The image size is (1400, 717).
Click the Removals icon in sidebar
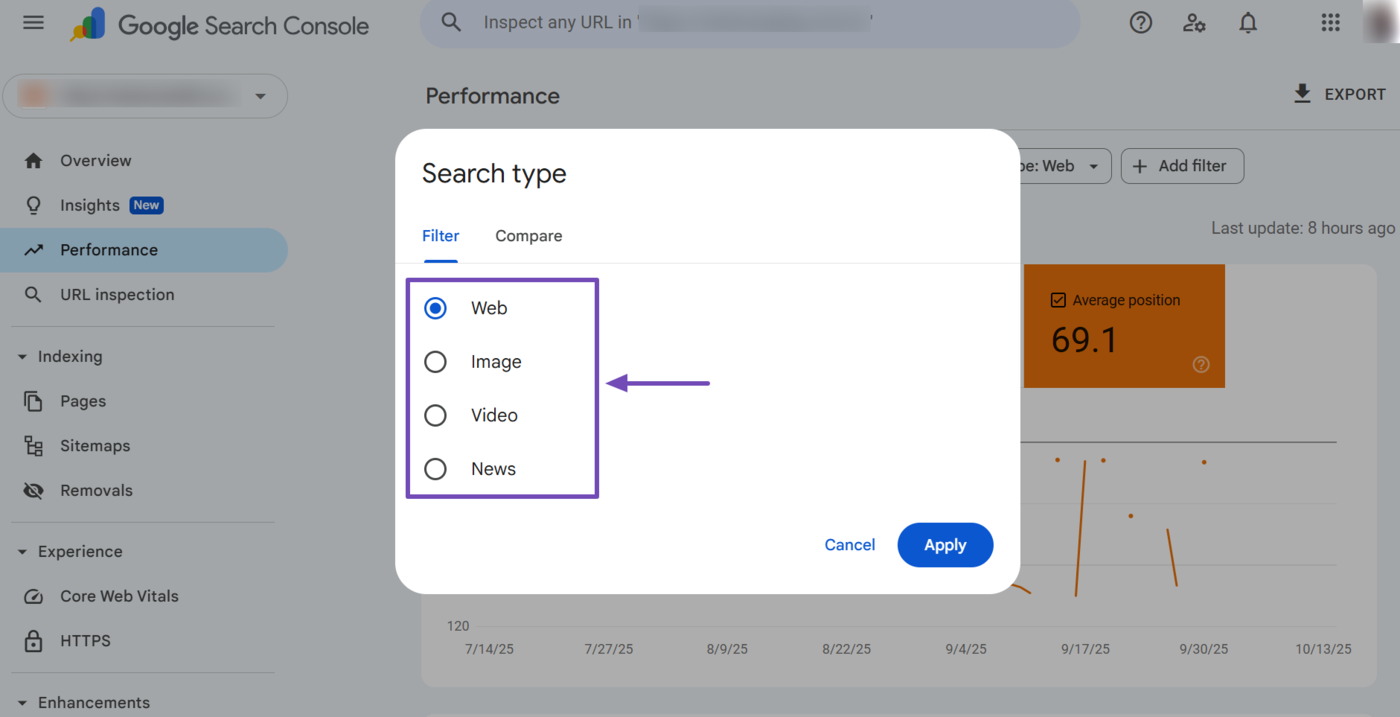[34, 491]
